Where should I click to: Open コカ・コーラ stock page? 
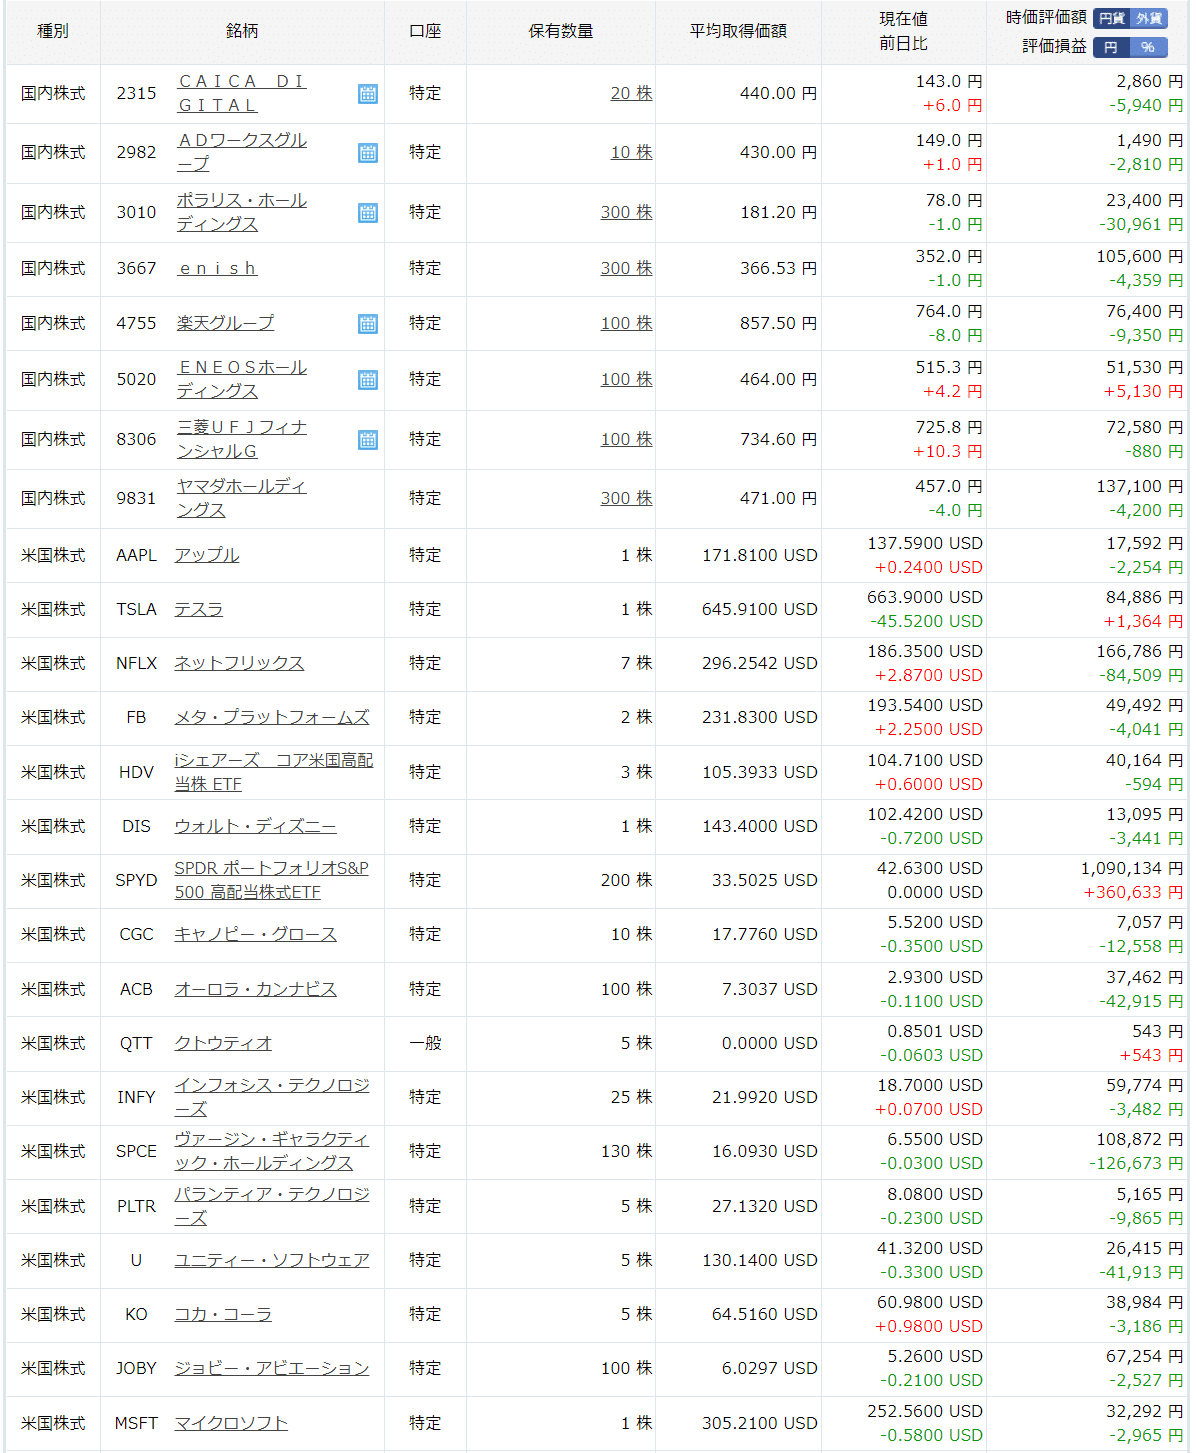click(x=223, y=1314)
